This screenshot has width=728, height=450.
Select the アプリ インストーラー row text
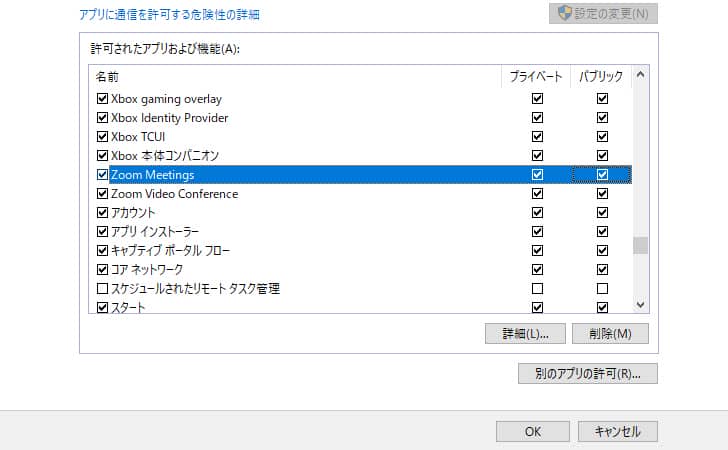pos(155,232)
